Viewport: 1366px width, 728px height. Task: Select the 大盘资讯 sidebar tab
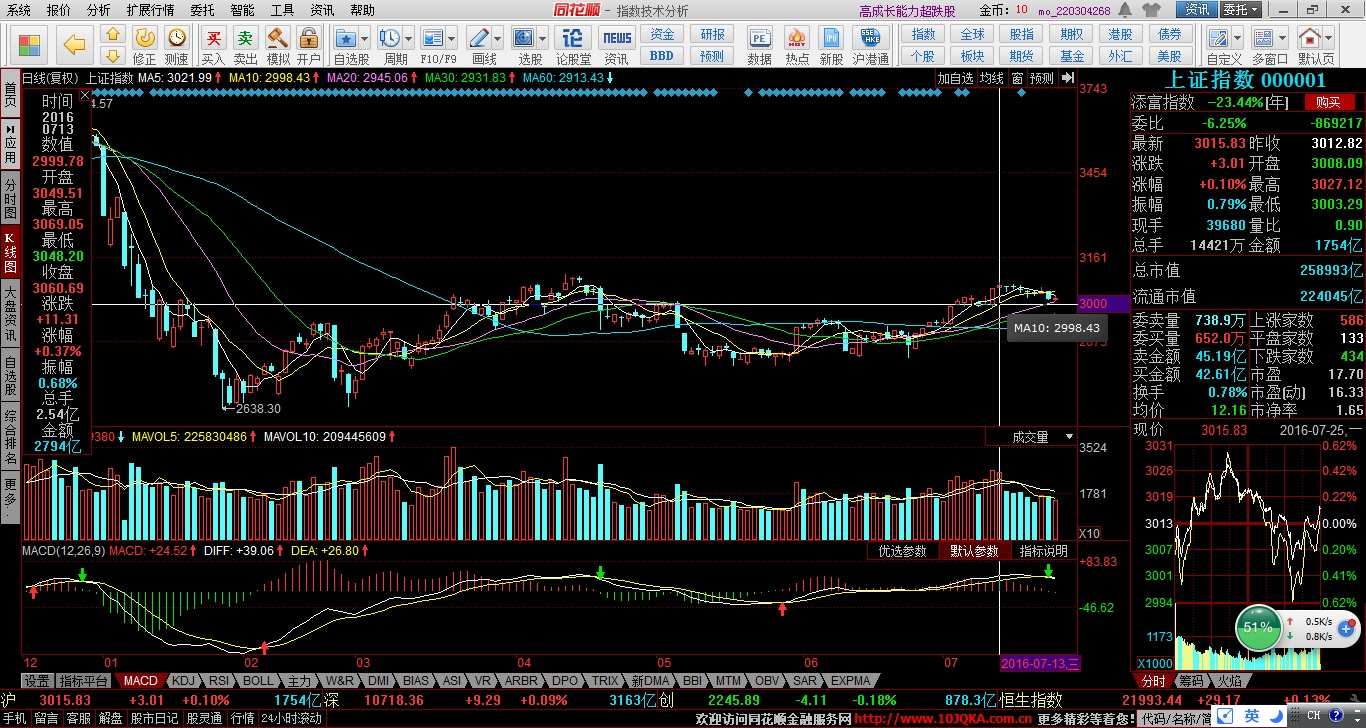[x=10, y=313]
